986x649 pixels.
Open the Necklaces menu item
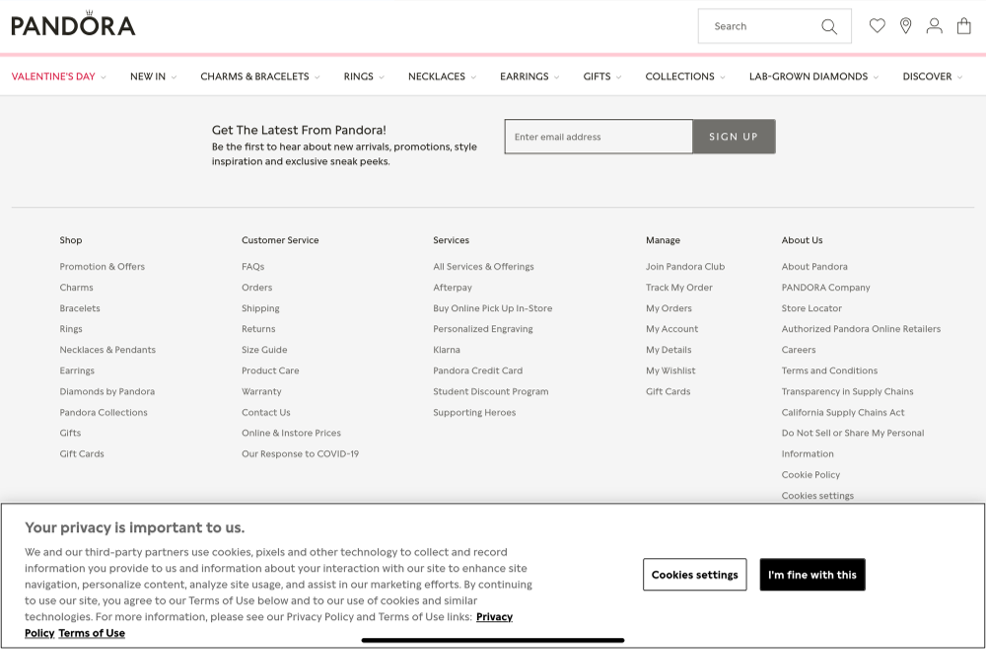(436, 77)
